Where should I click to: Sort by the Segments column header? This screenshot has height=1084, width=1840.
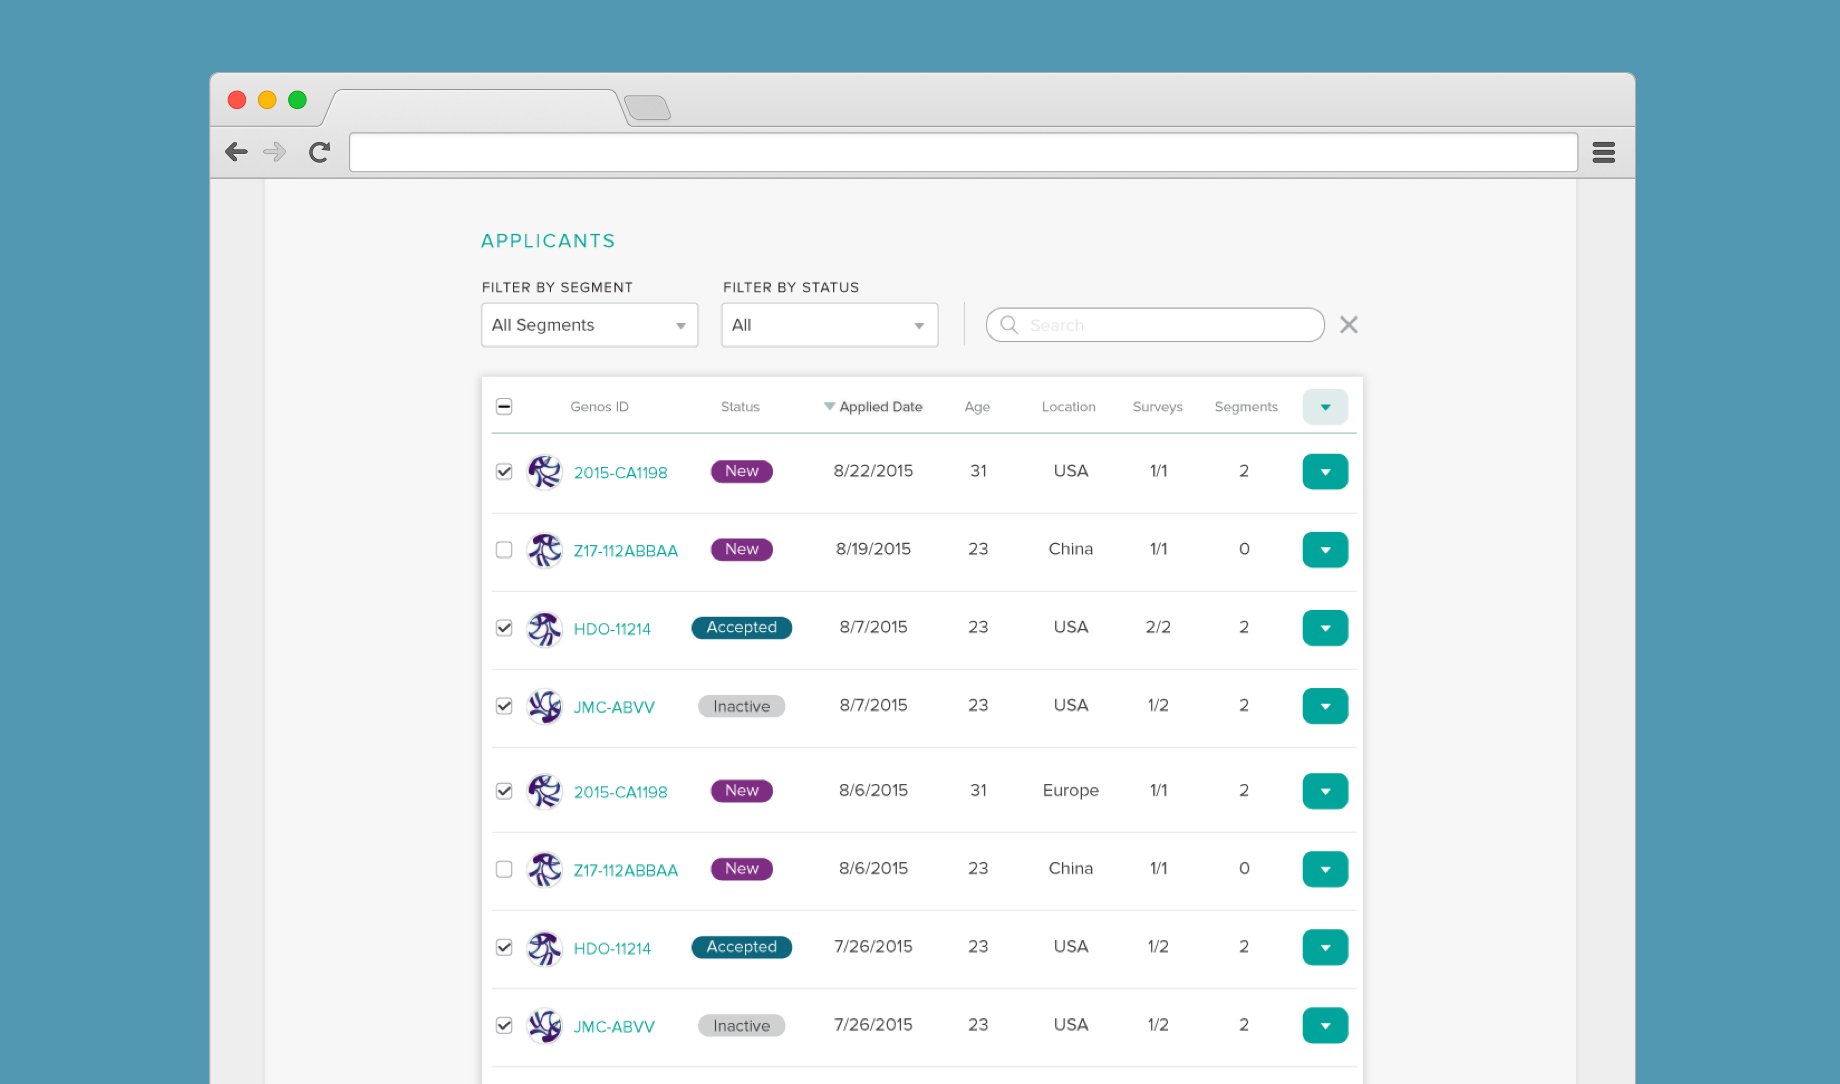[1246, 407]
